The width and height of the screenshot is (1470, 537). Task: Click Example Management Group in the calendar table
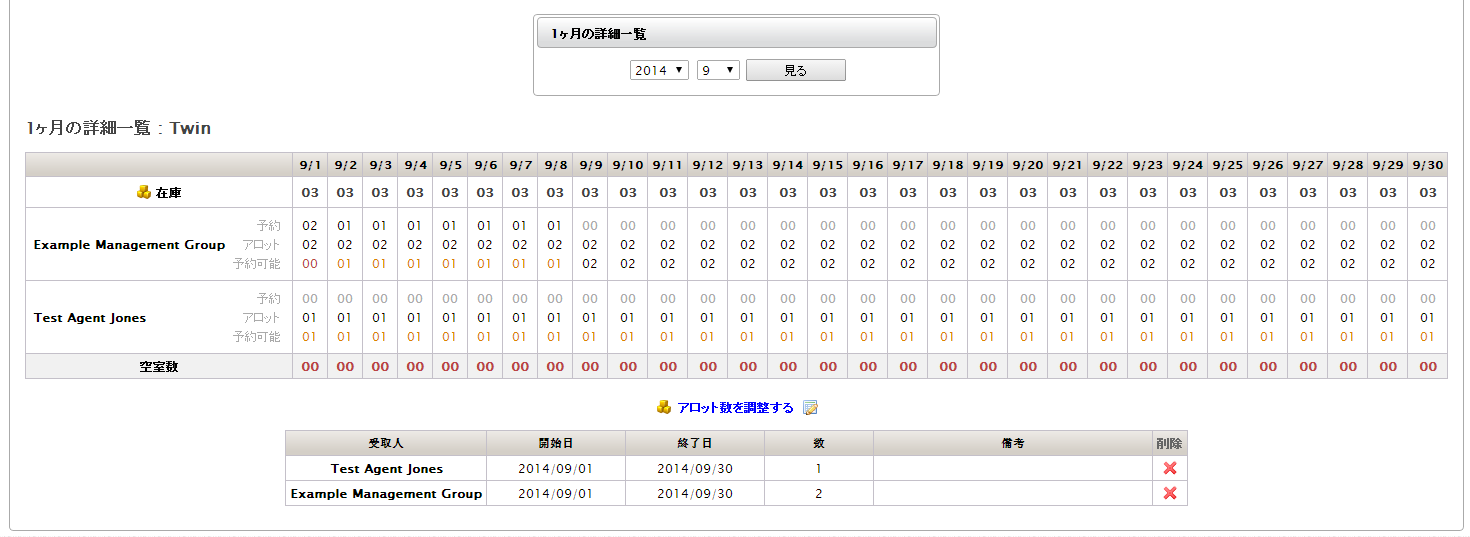click(129, 245)
